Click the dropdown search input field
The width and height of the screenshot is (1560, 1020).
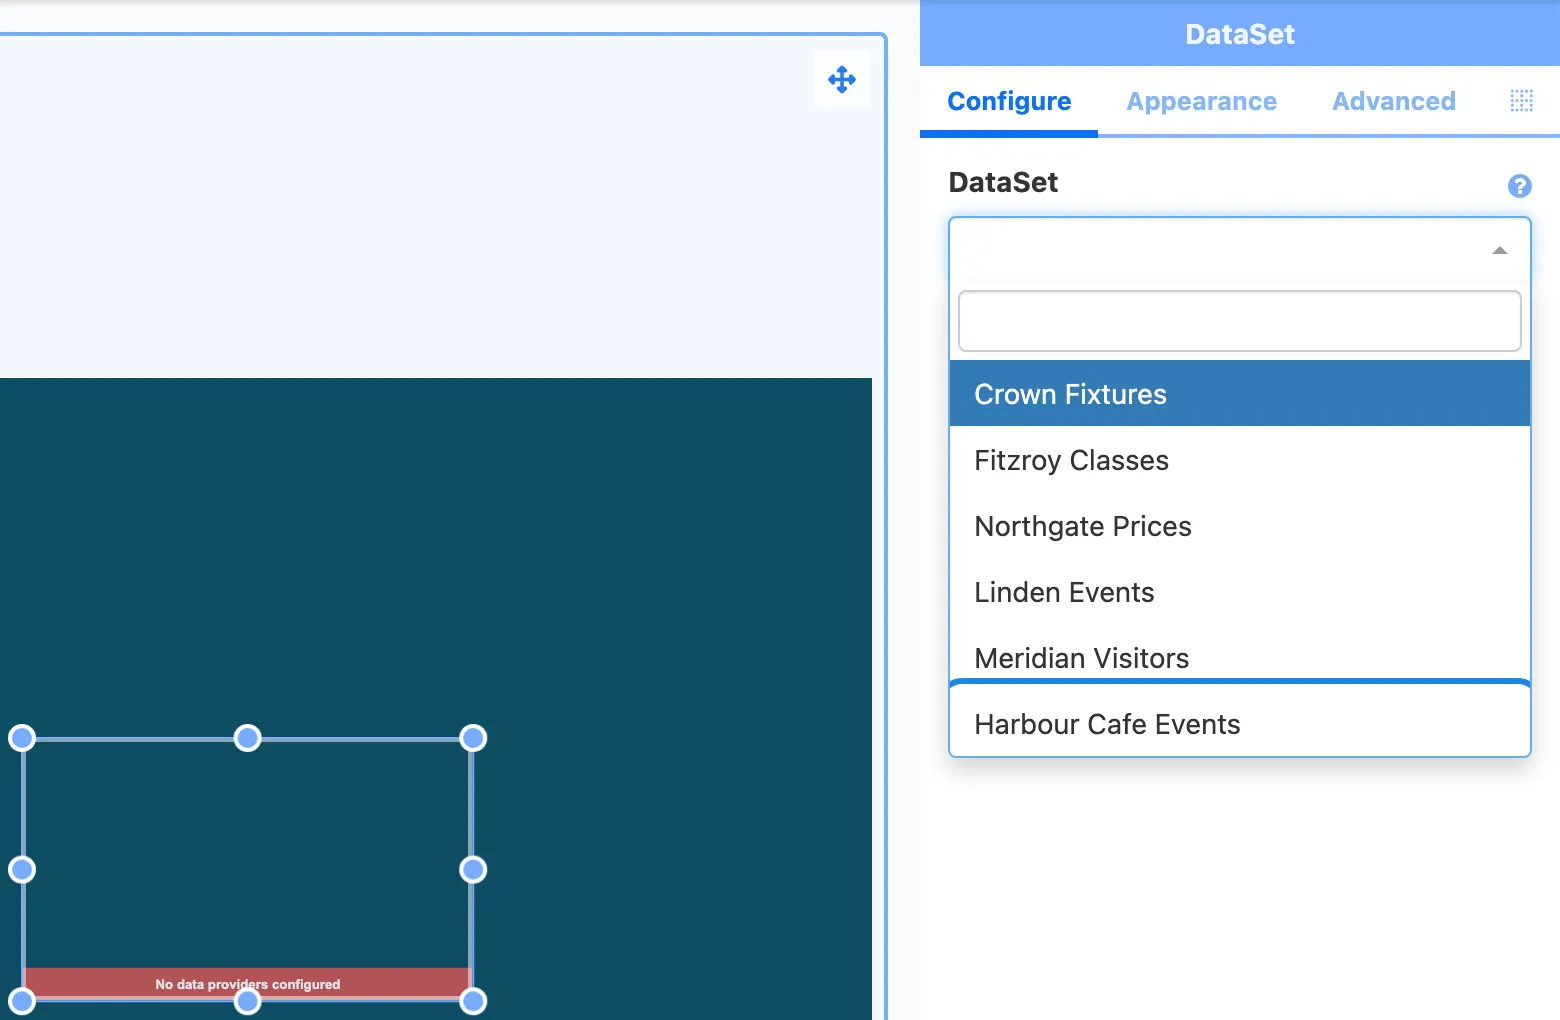(x=1239, y=321)
